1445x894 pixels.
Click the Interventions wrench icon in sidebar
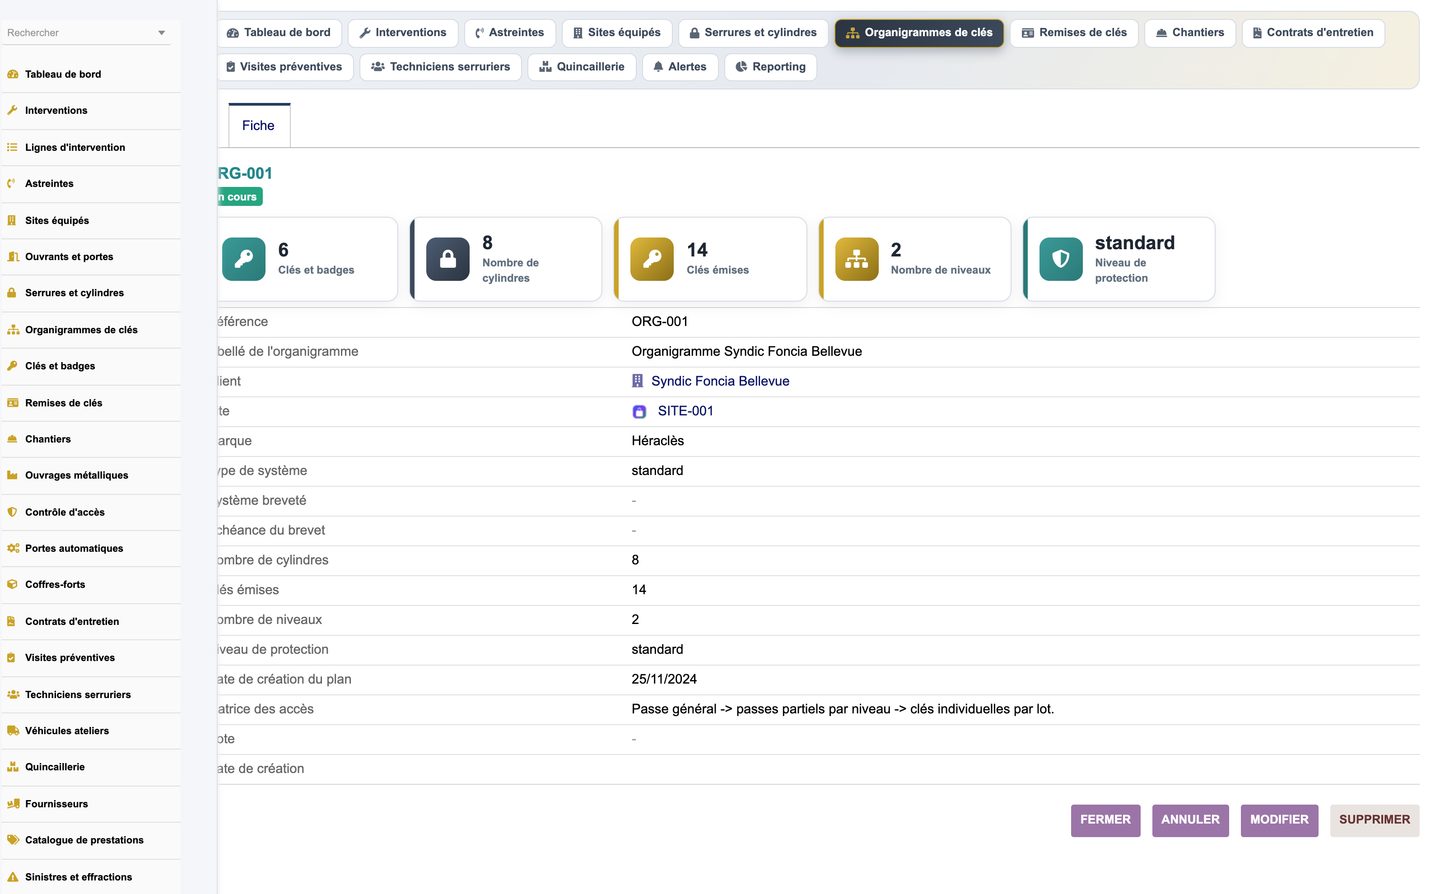tap(13, 111)
